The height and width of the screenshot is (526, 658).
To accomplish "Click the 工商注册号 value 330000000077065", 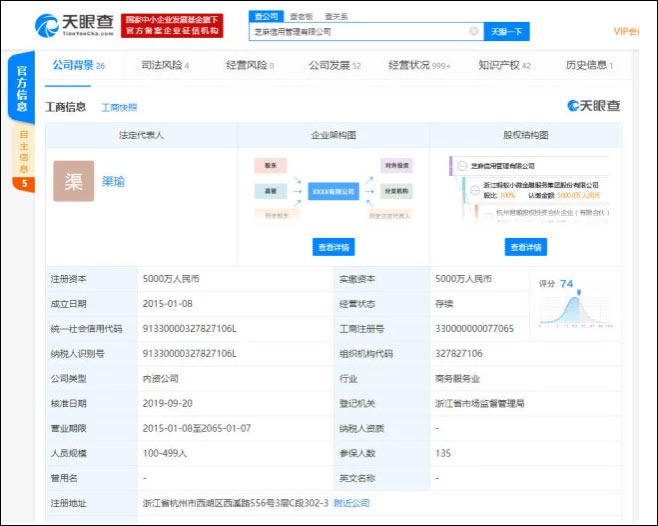I will click(474, 328).
